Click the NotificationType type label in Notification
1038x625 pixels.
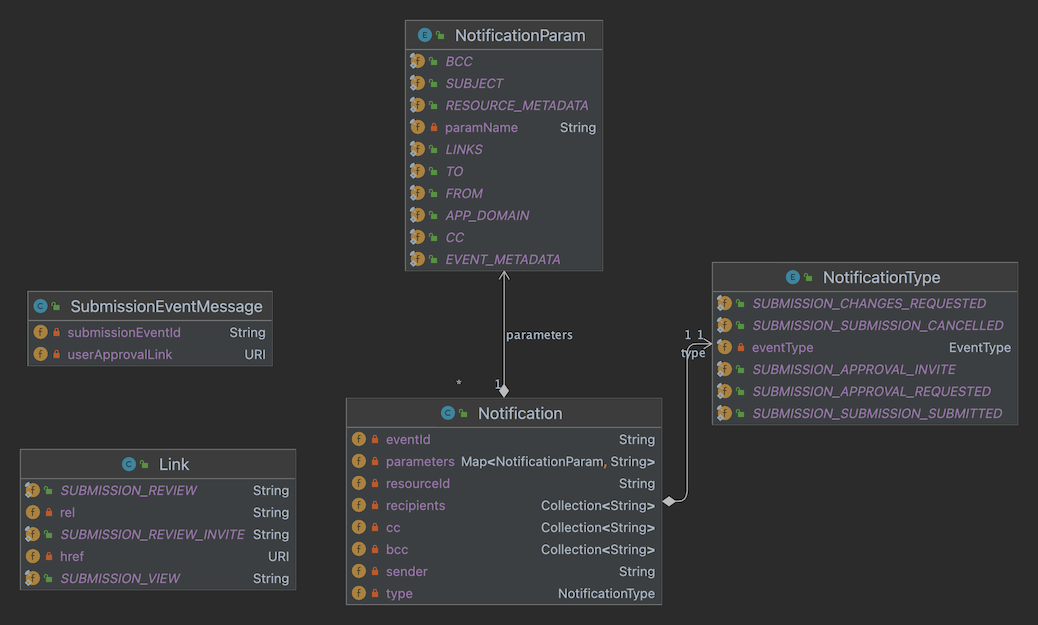[606, 593]
